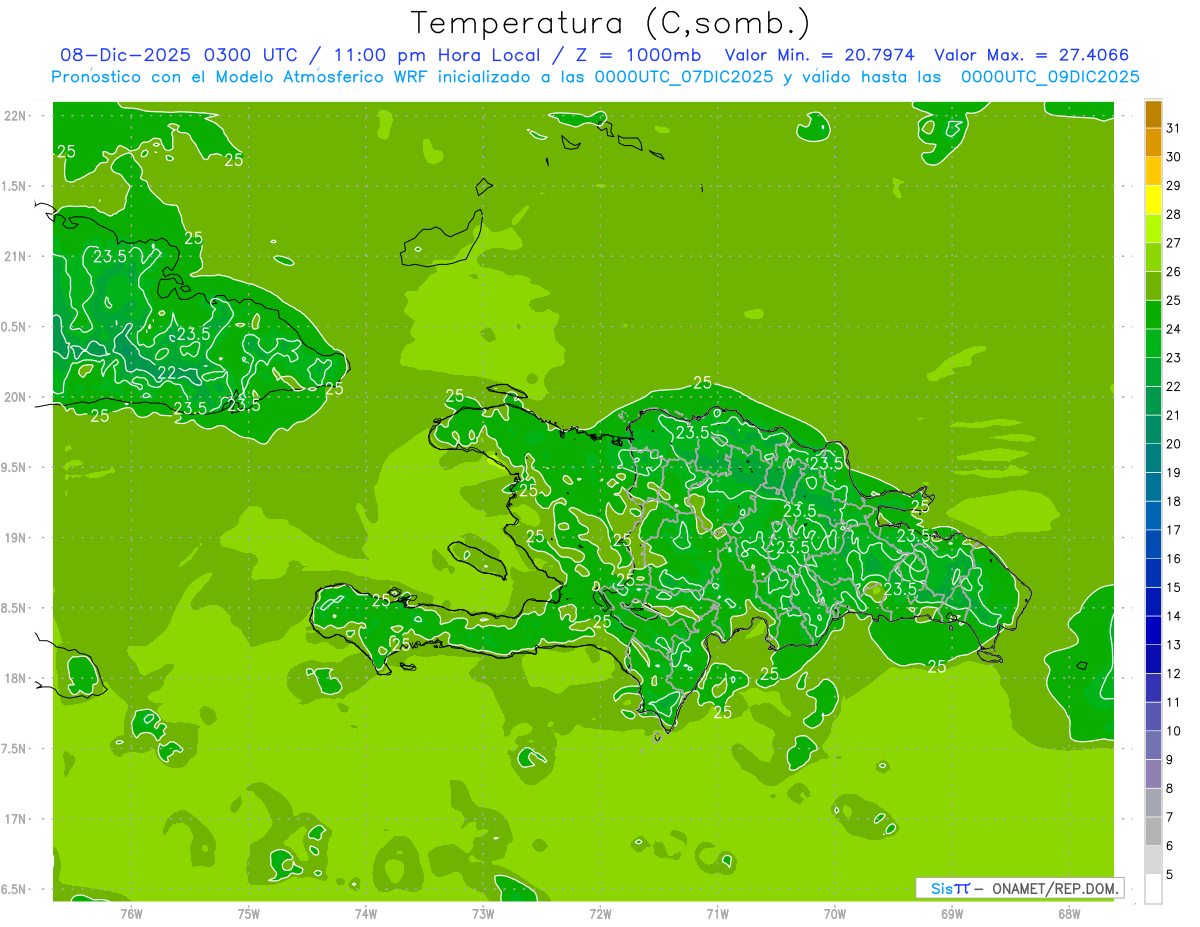Click the '11' value on the color scale
This screenshot has width=1200, height=927.
tap(1174, 703)
